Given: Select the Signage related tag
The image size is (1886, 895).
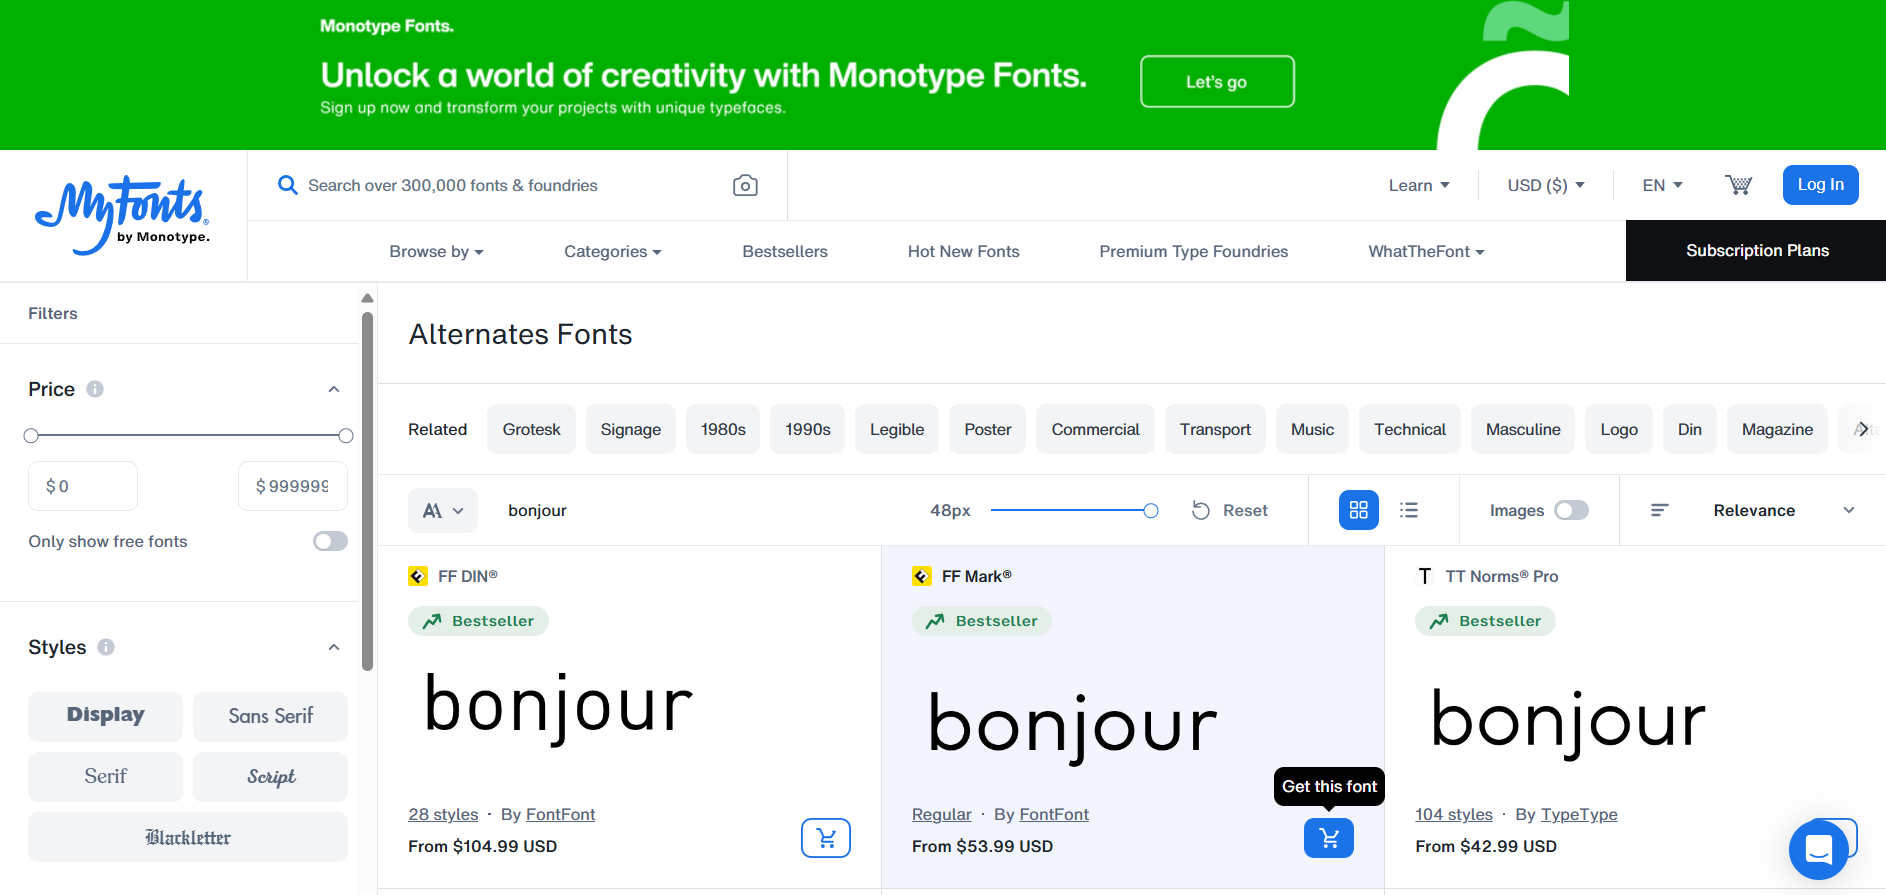Looking at the screenshot, I should point(631,429).
